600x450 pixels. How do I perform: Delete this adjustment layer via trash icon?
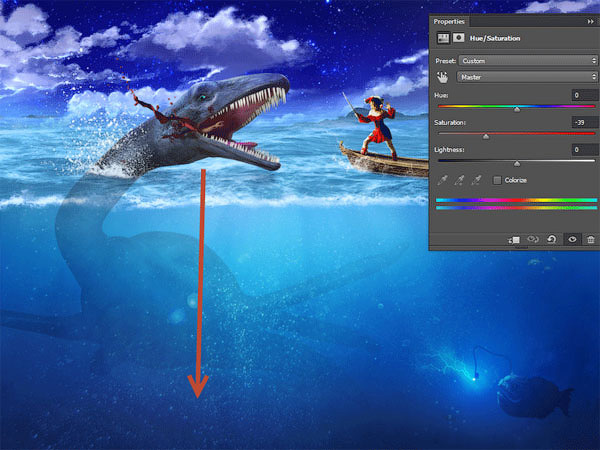[590, 240]
